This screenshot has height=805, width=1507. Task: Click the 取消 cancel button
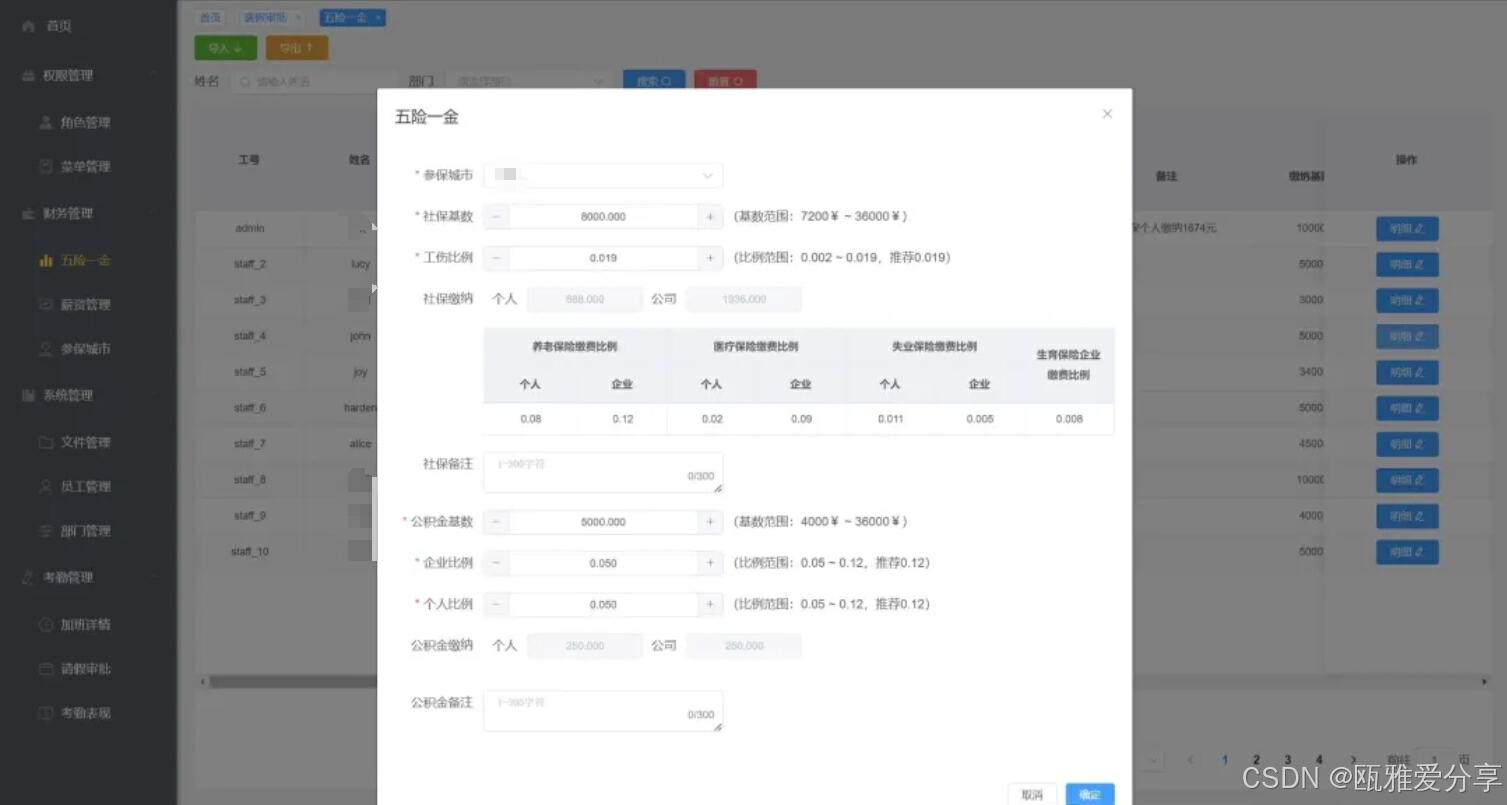pyautogui.click(x=1032, y=793)
